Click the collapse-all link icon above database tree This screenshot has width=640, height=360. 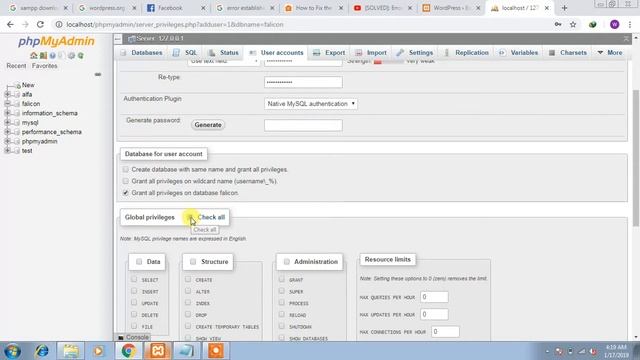coord(98,74)
